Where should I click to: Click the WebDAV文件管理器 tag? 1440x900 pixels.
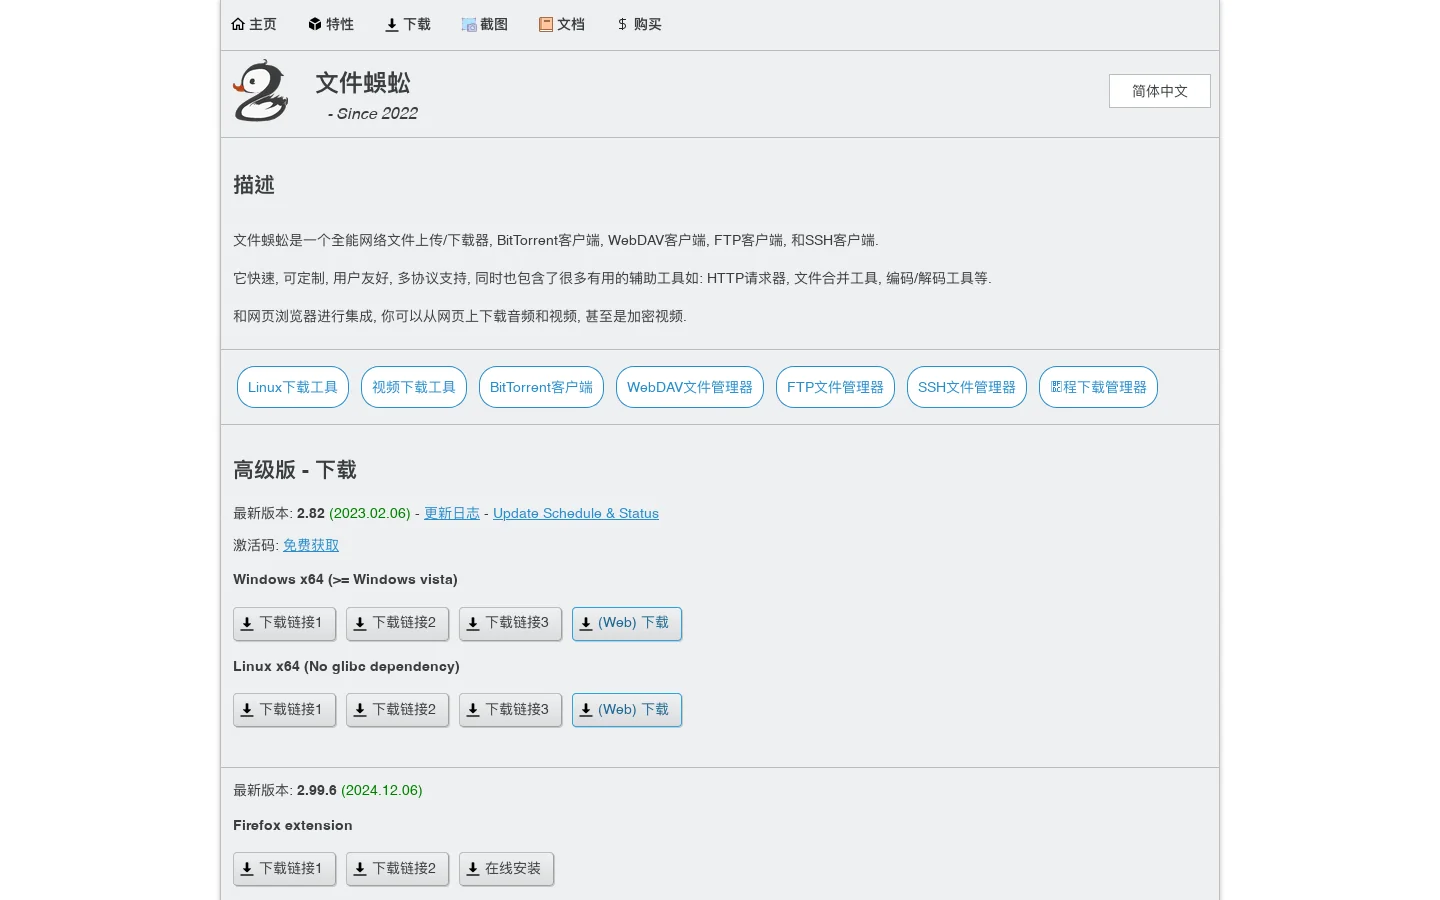690,387
